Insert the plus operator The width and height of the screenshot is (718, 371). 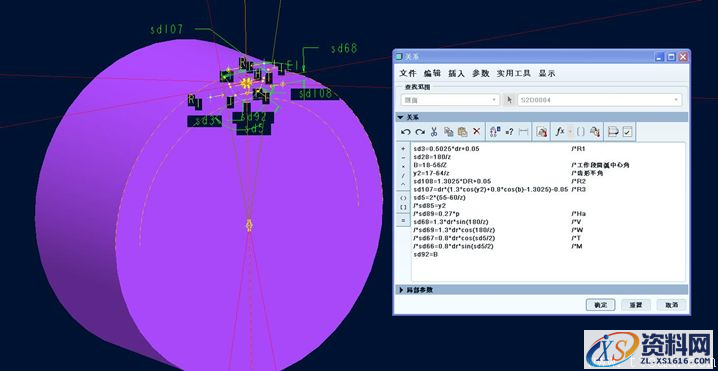point(403,149)
